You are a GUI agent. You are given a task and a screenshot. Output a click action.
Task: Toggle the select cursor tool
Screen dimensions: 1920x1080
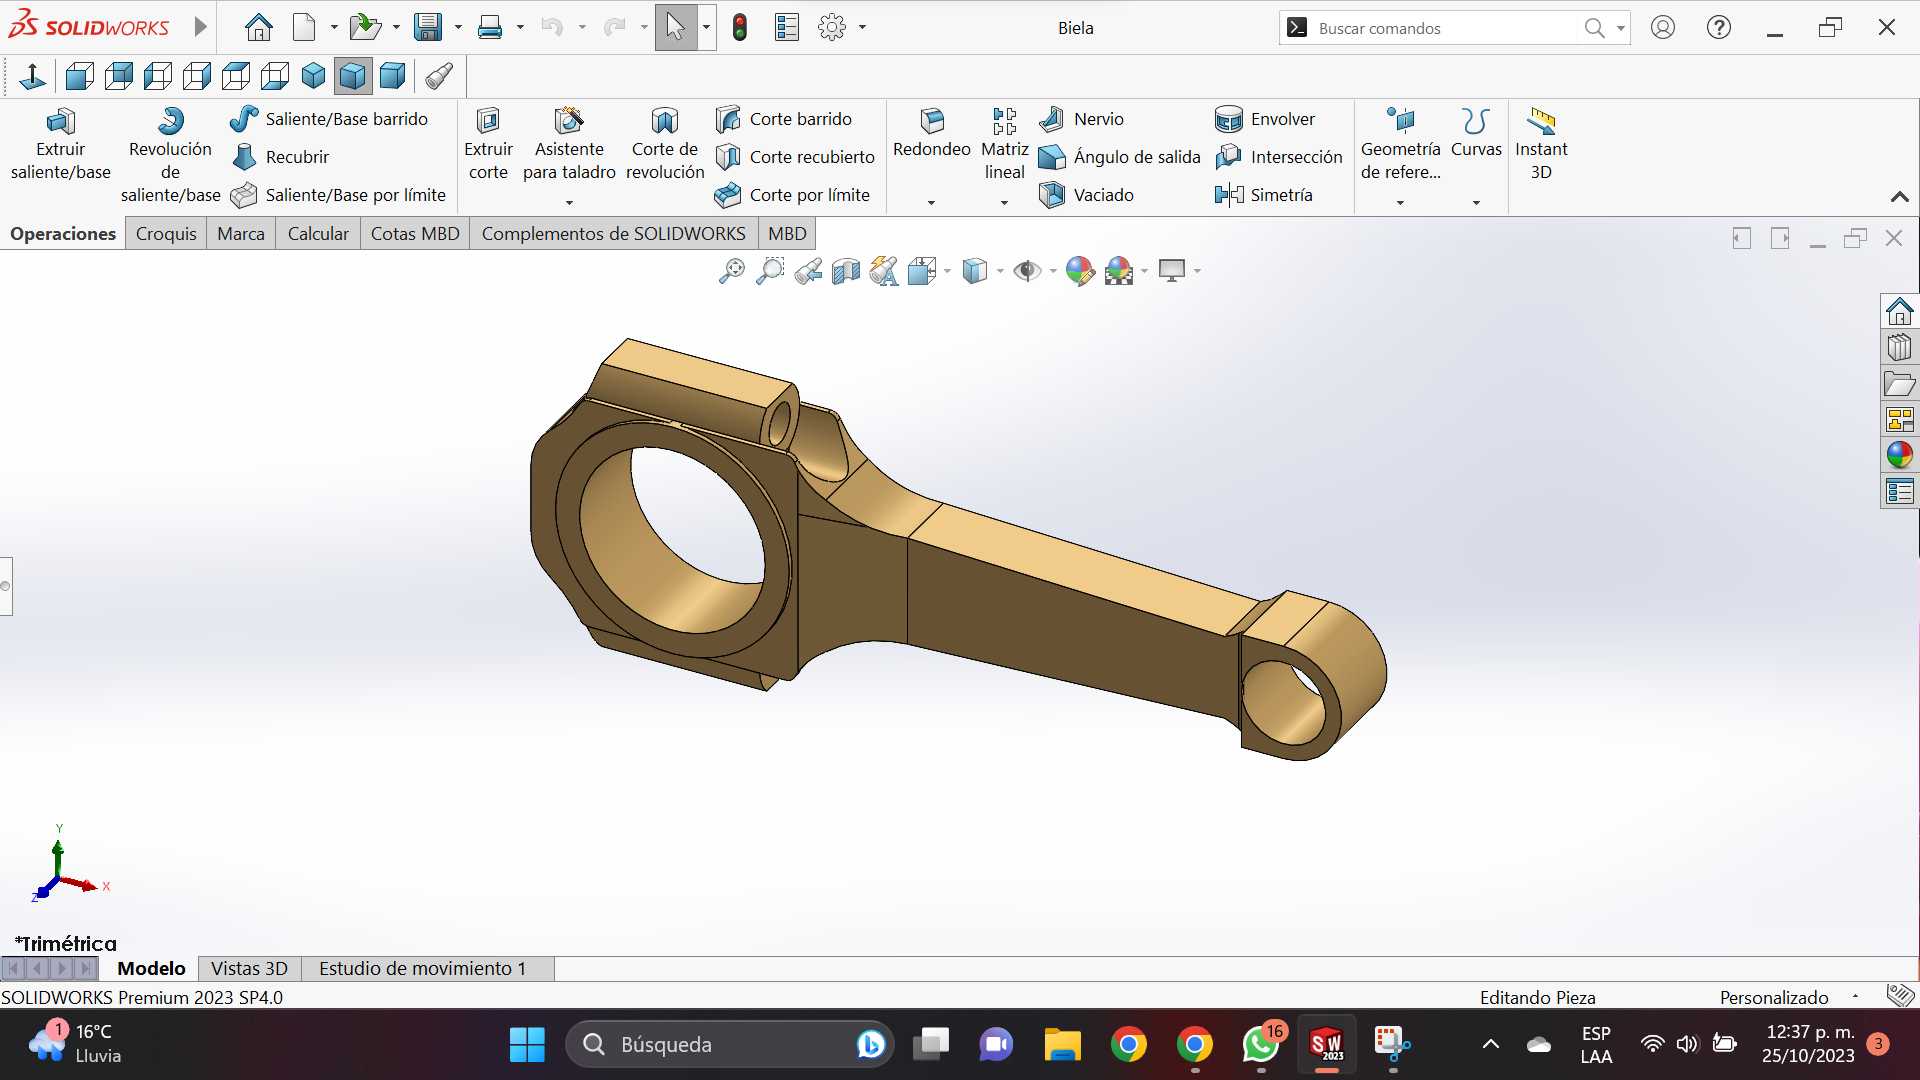tap(676, 28)
